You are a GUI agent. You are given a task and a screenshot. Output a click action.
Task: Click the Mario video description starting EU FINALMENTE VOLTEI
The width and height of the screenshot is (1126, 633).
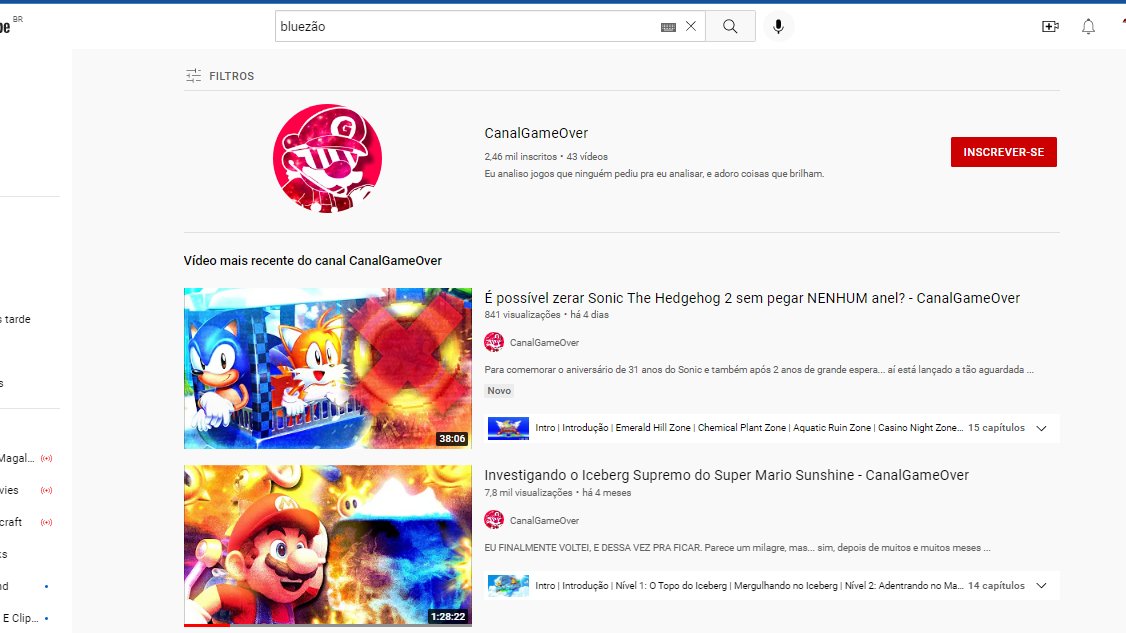tap(738, 547)
